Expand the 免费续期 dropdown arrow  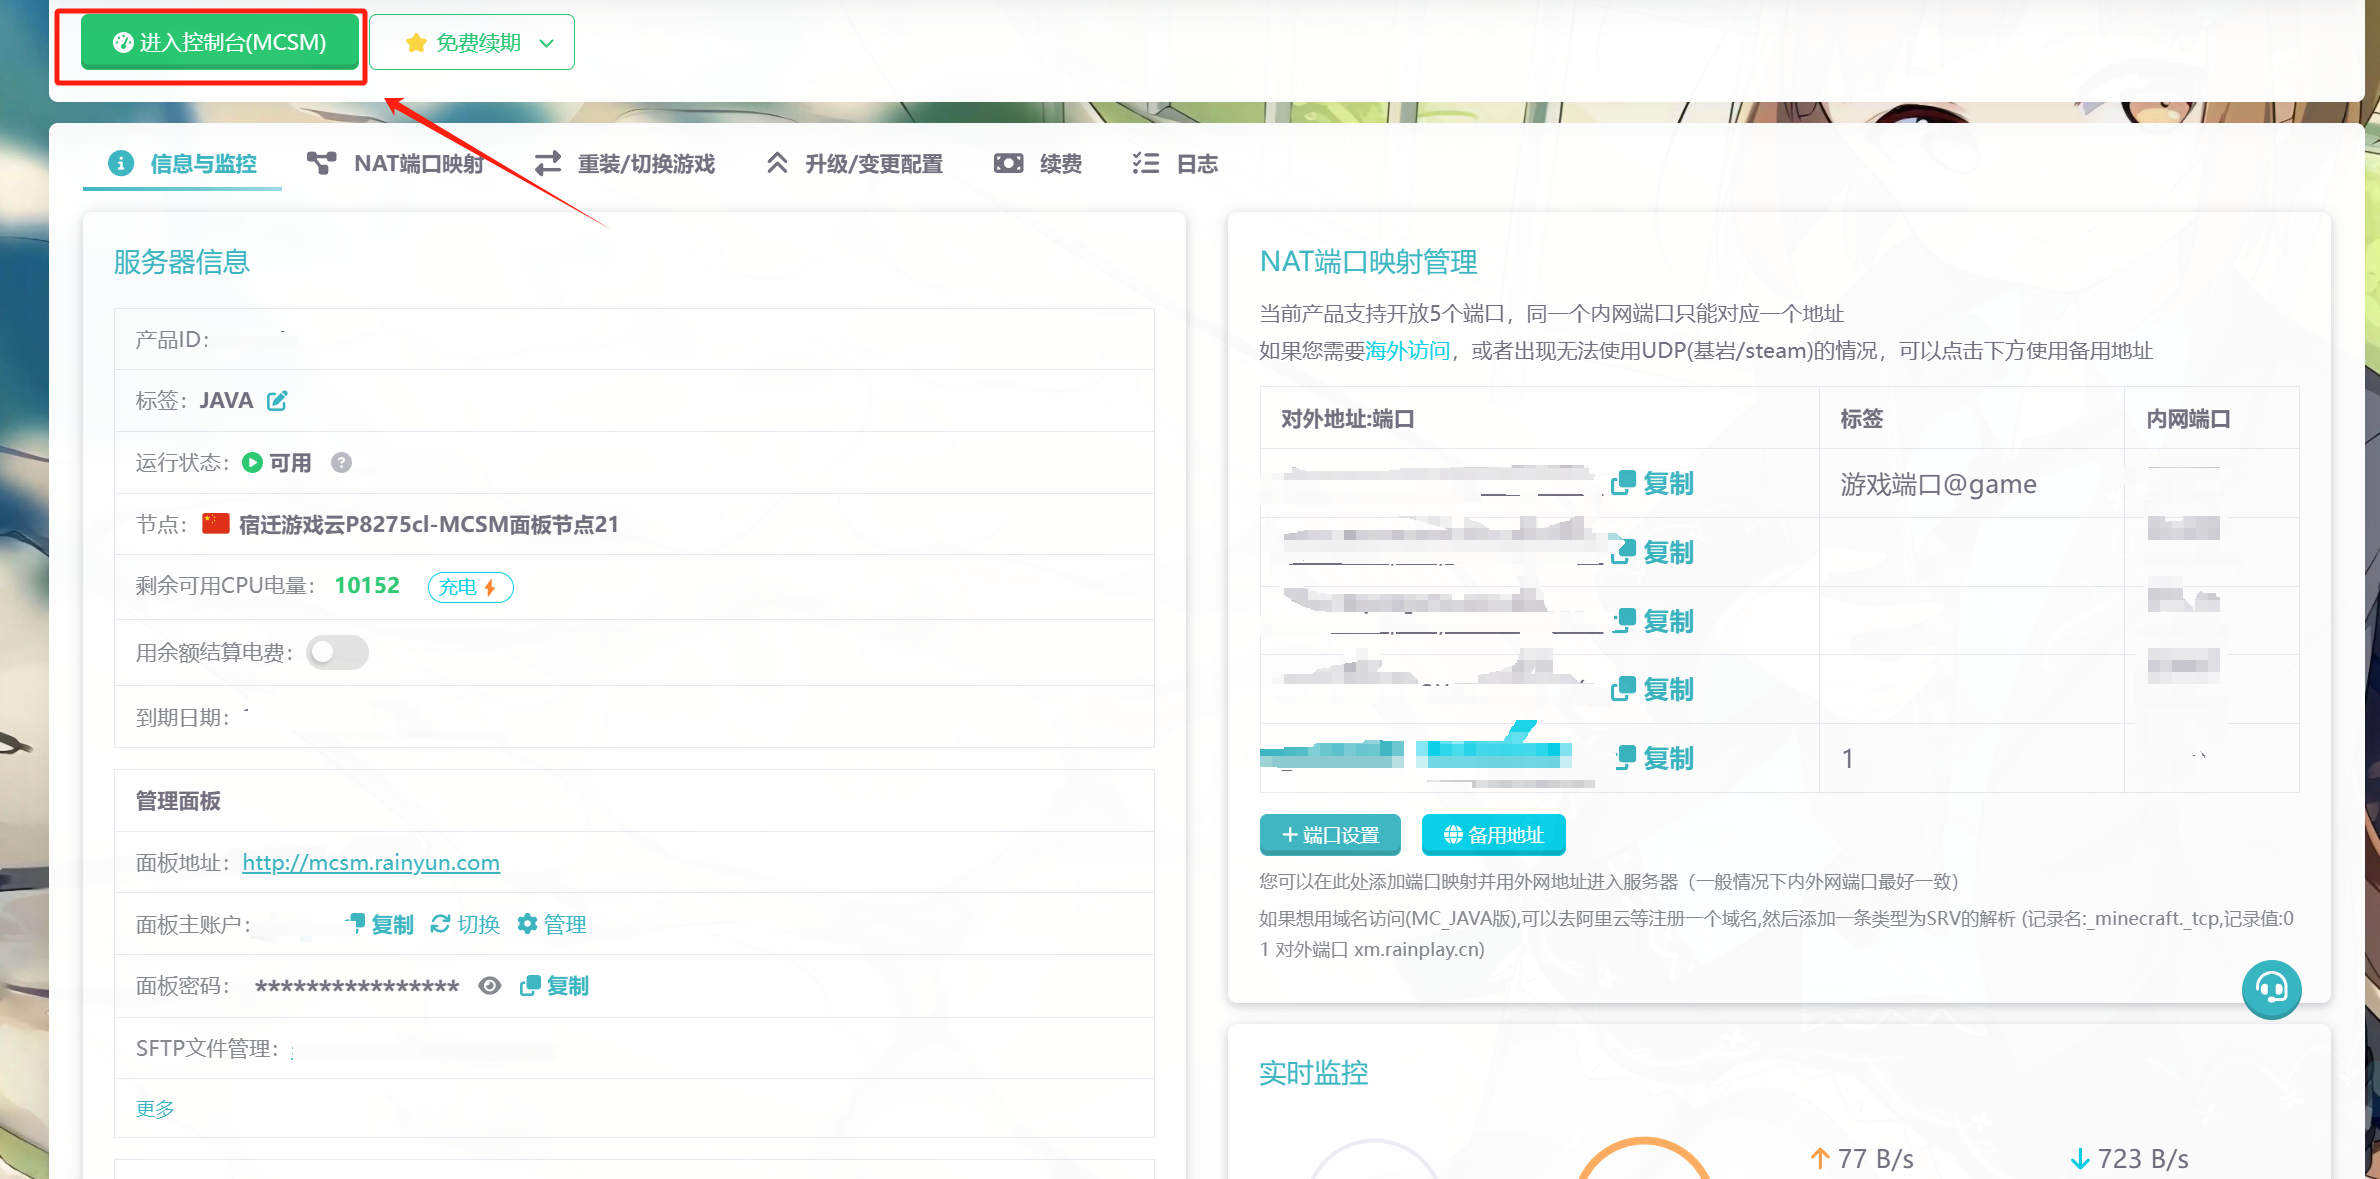[547, 43]
